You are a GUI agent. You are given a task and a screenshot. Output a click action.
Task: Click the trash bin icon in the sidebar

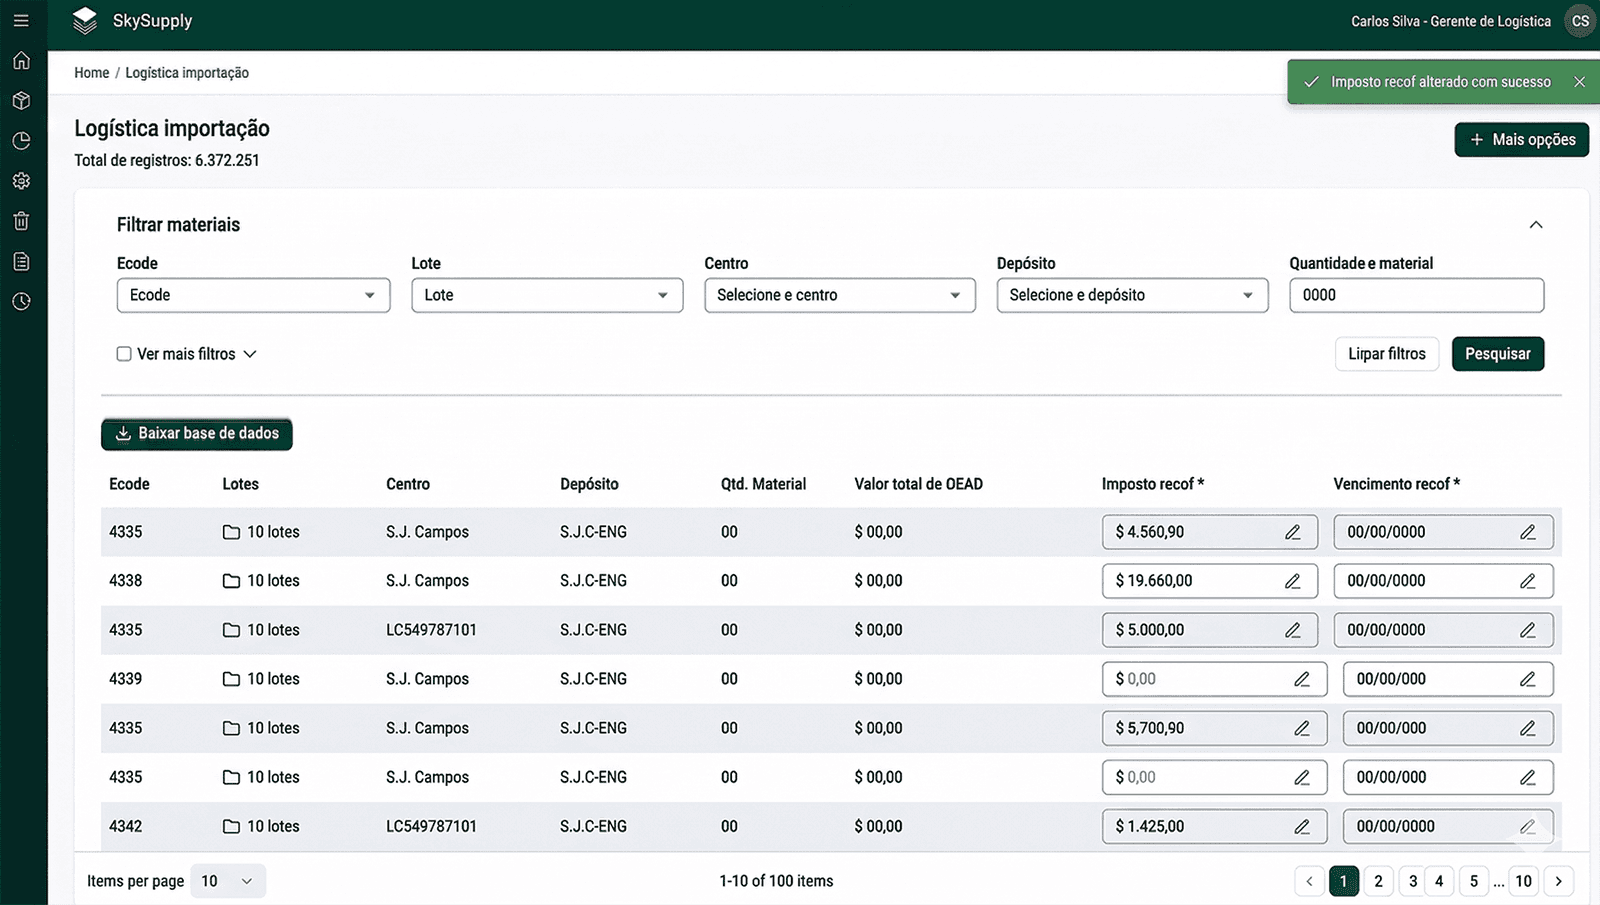point(21,221)
